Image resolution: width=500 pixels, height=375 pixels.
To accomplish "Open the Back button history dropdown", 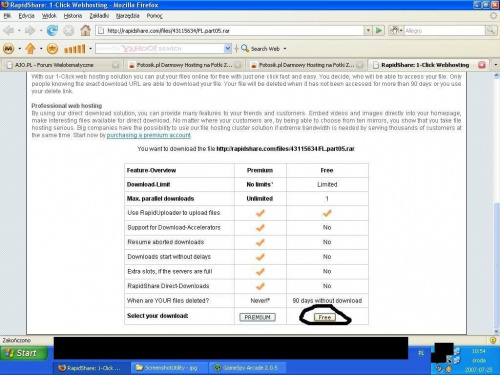I will tap(19, 31).
